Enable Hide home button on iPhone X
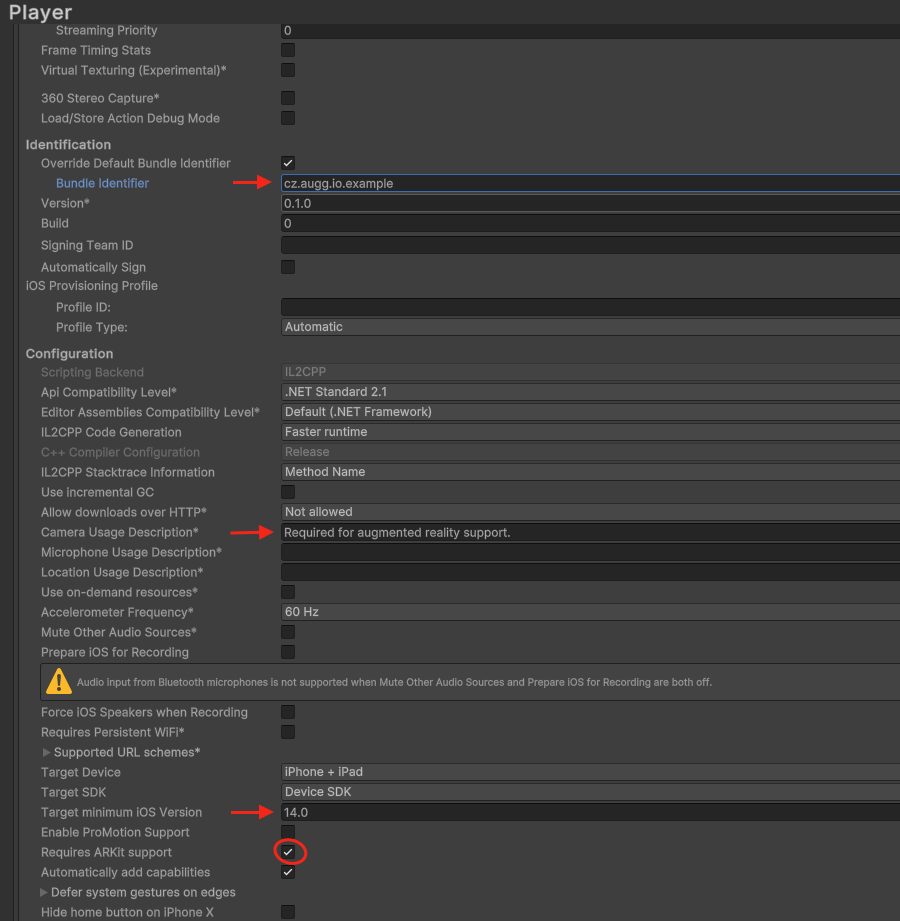 pyautogui.click(x=288, y=912)
